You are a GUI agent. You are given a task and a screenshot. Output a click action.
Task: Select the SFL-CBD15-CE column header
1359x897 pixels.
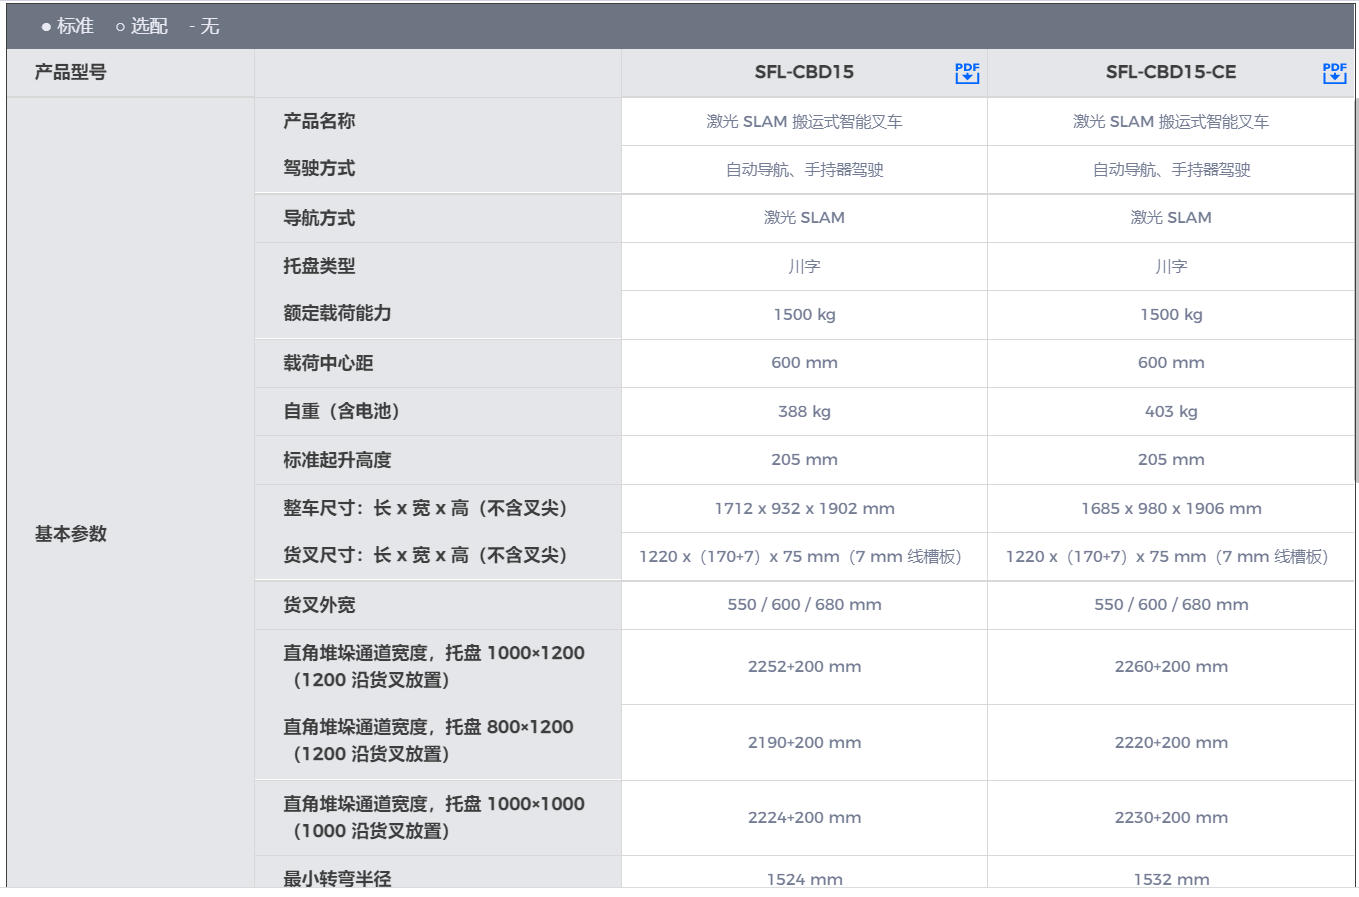point(1170,72)
